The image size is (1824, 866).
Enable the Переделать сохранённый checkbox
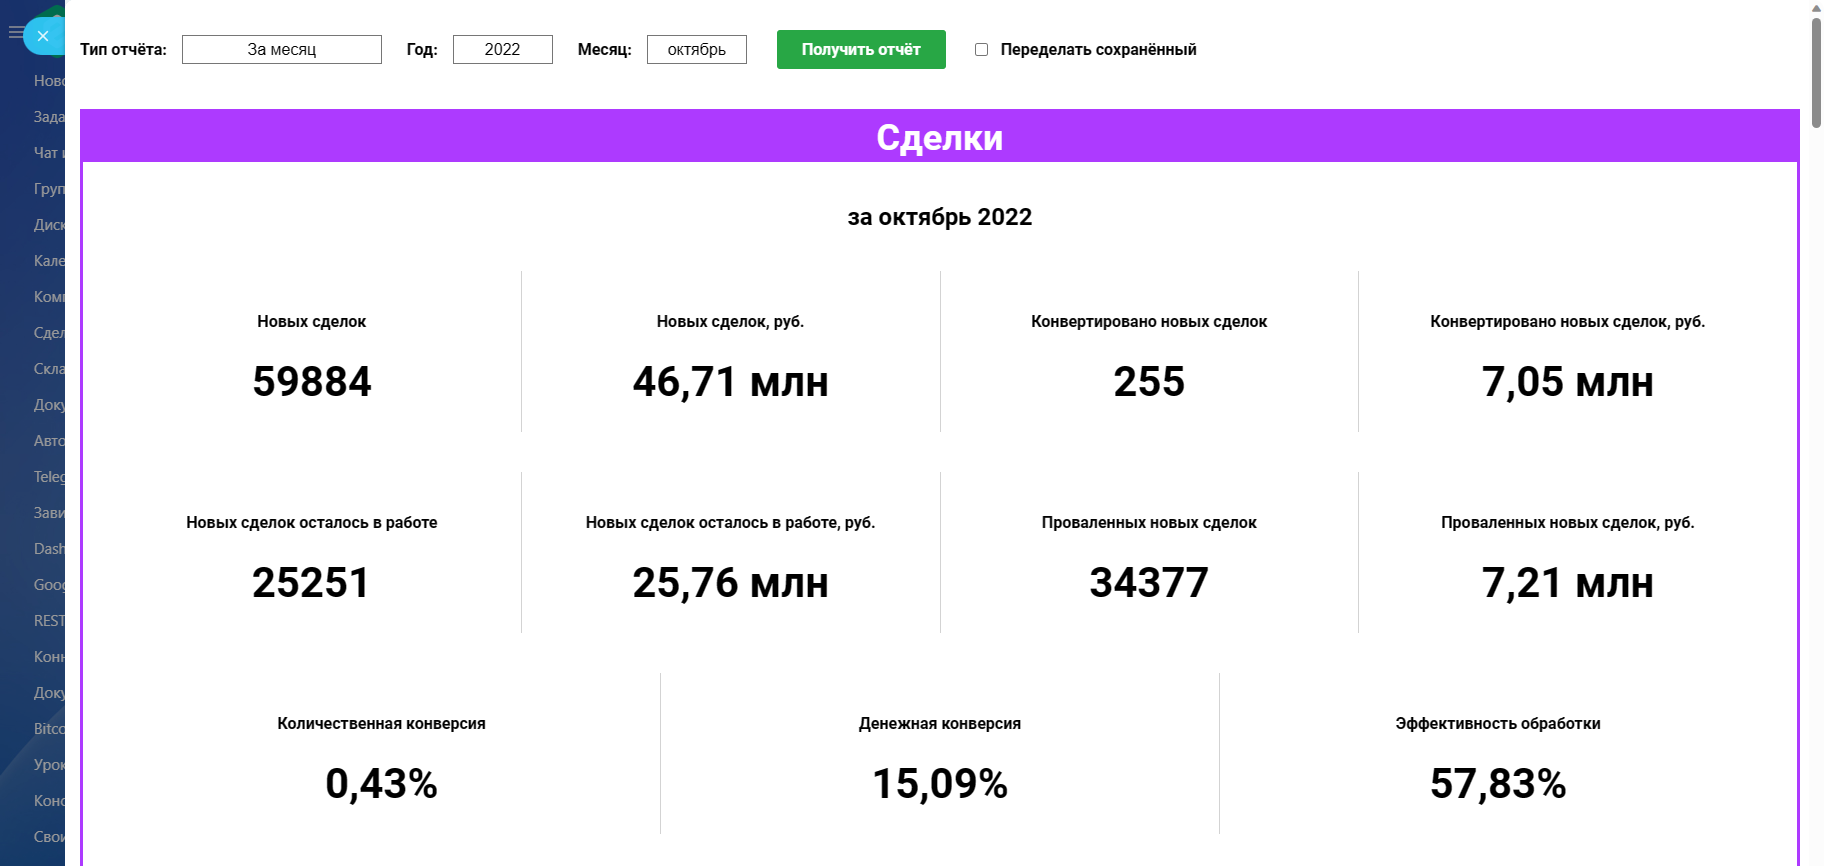981,49
